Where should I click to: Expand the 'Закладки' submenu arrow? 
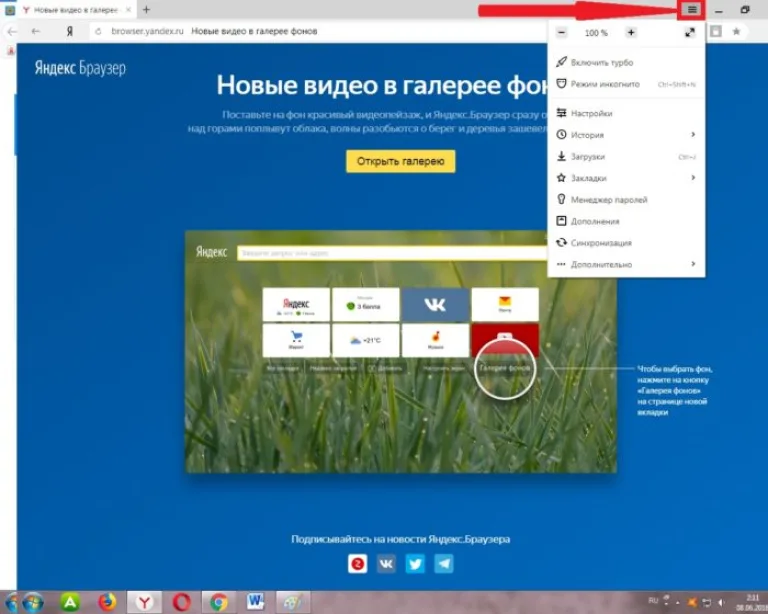click(x=693, y=178)
